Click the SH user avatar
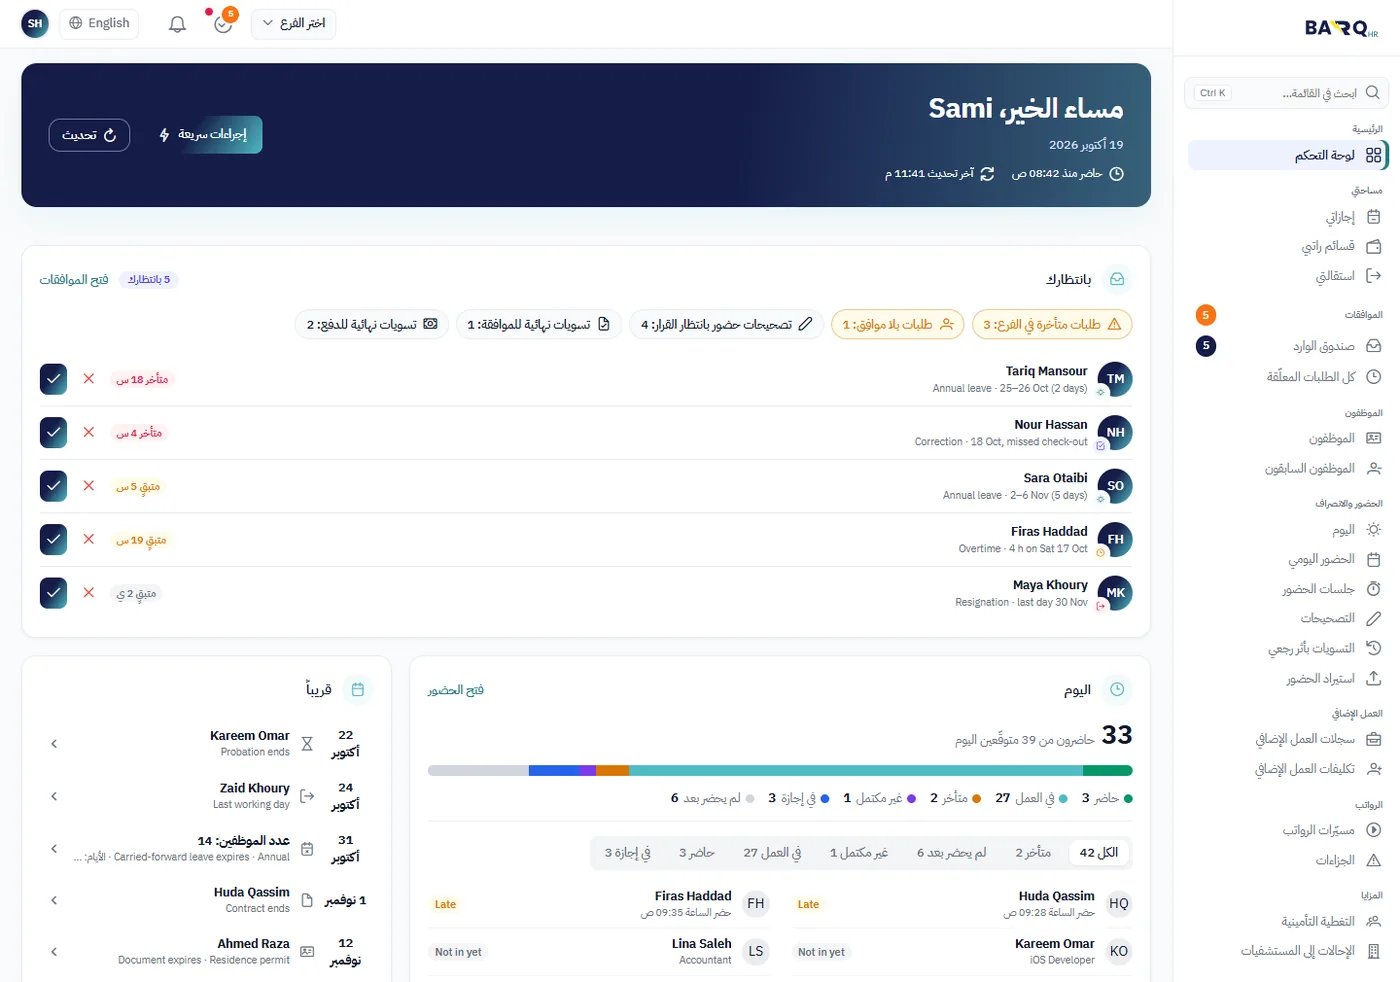This screenshot has width=1400, height=982. click(35, 23)
